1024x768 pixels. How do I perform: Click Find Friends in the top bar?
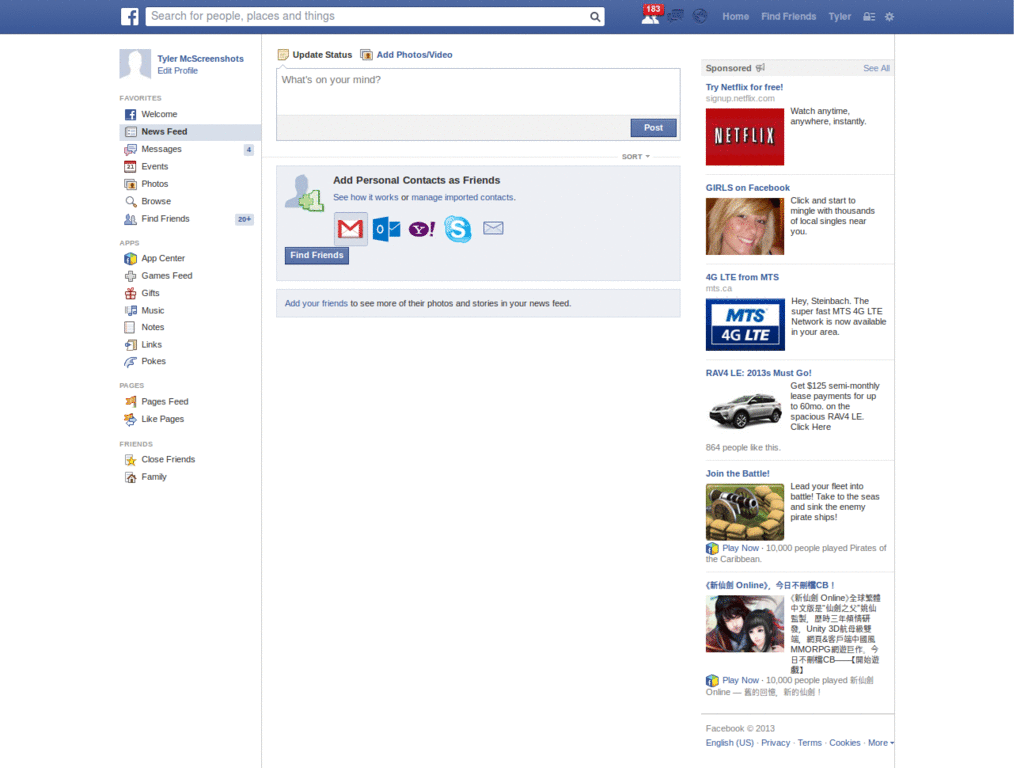point(788,17)
